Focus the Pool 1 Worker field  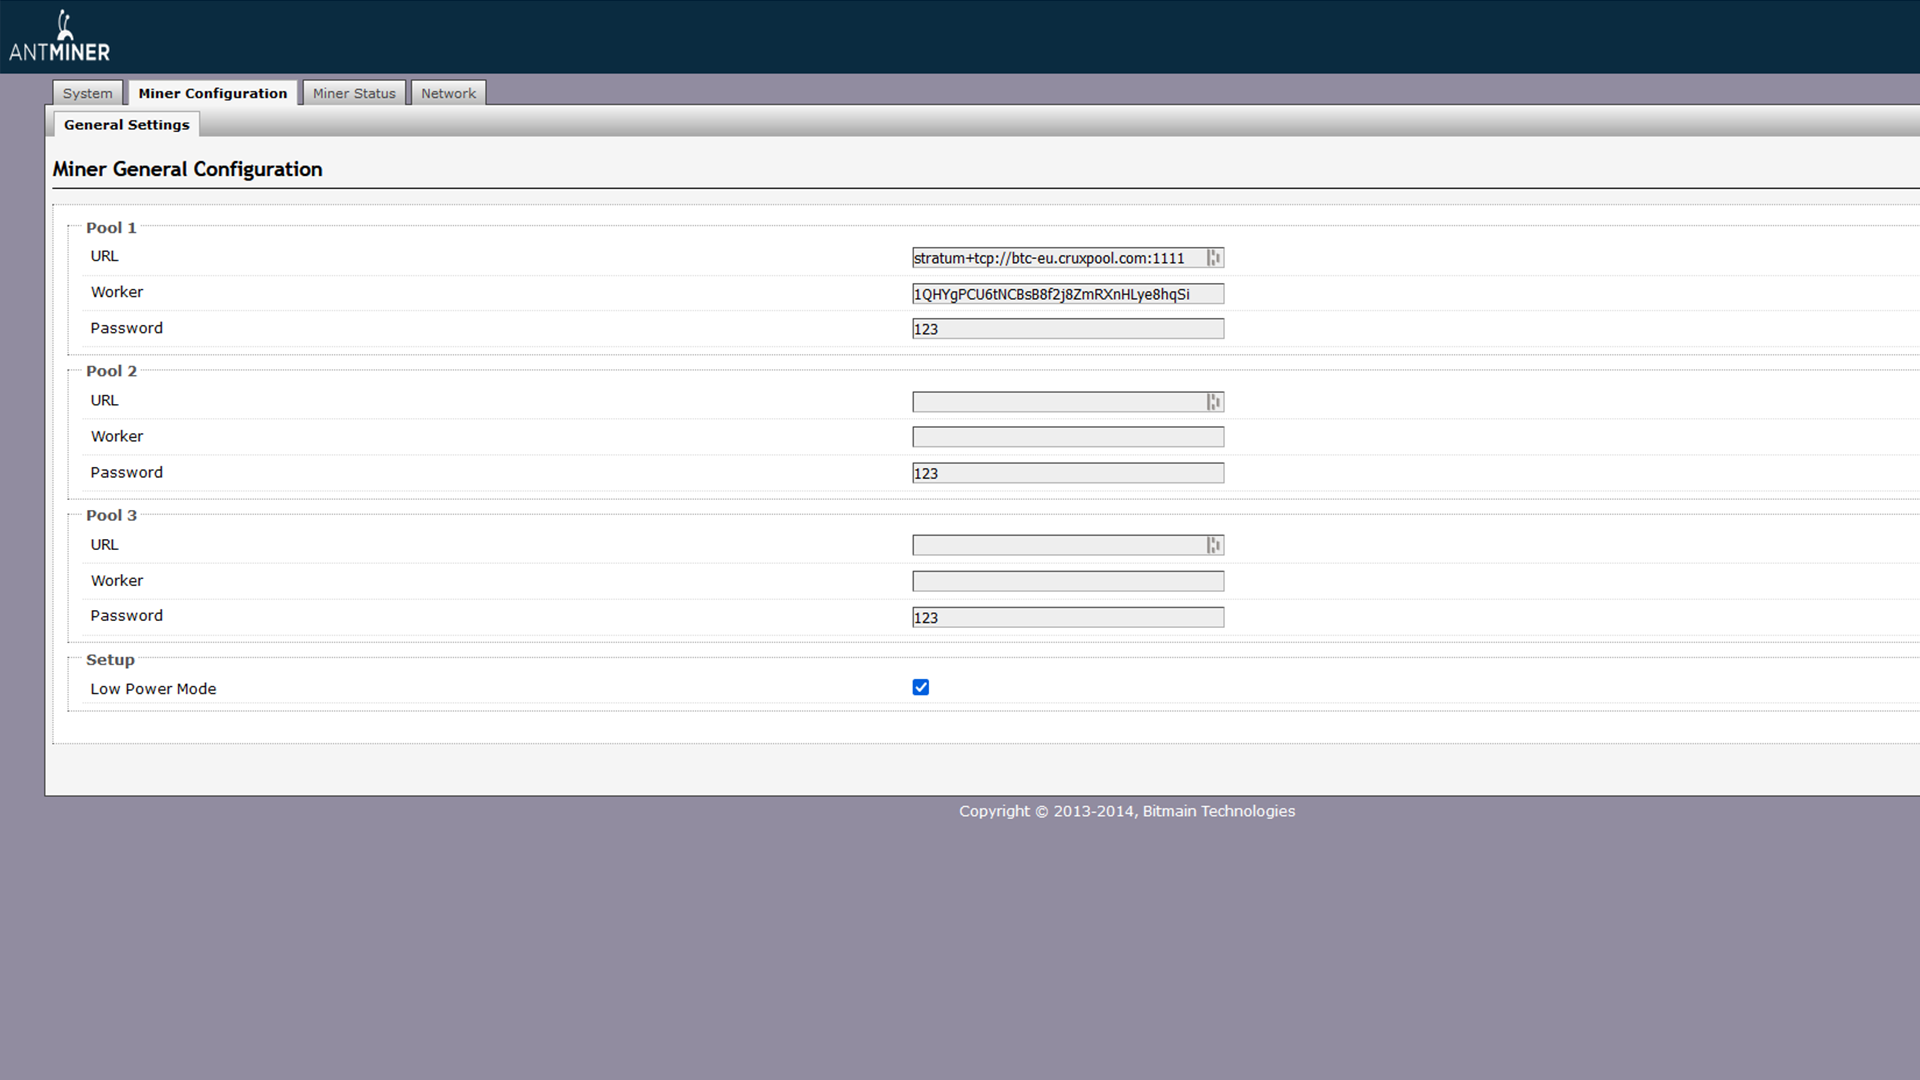click(x=1067, y=294)
